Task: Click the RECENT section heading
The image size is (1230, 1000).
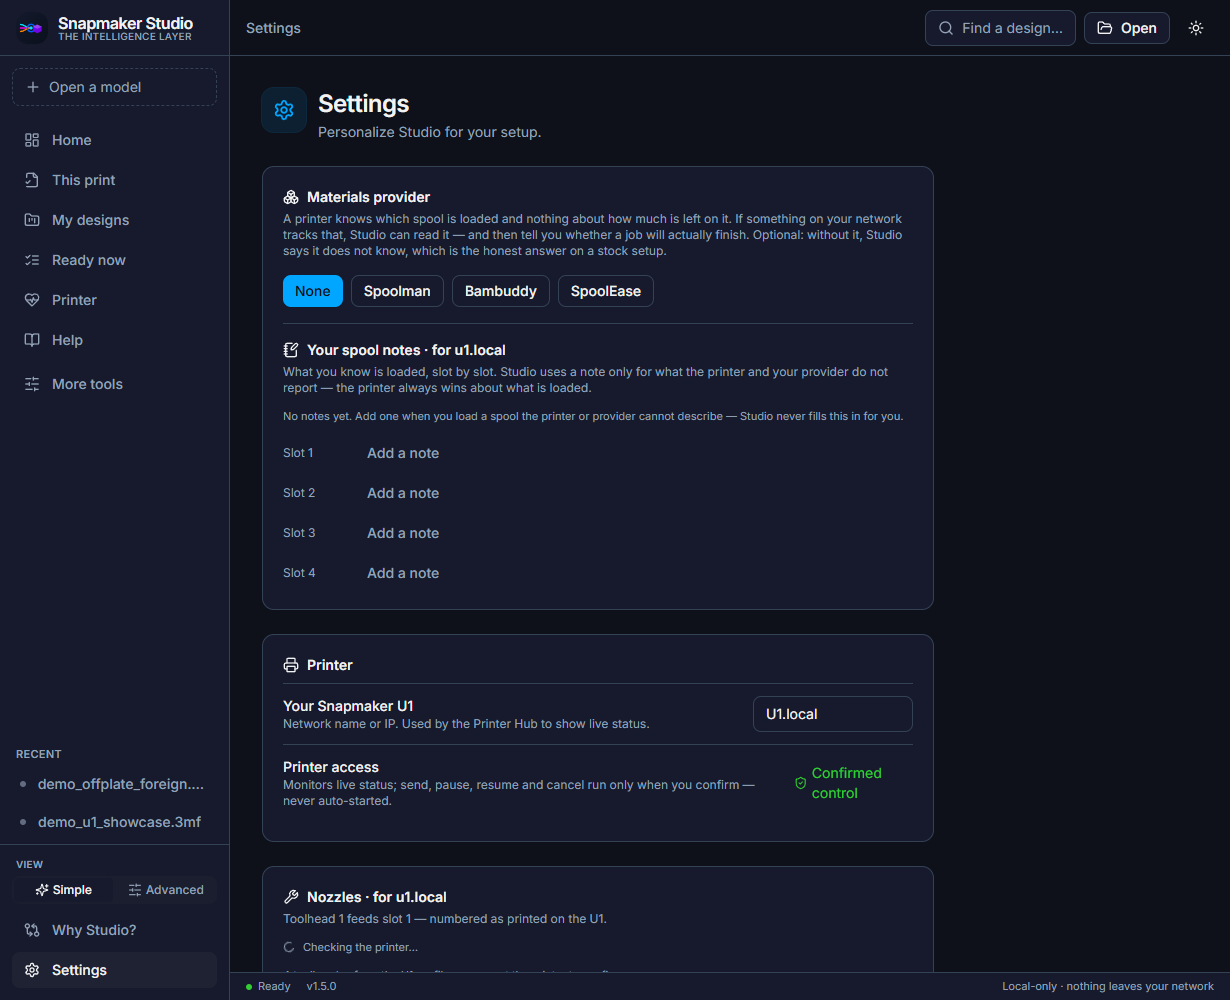Action: point(39,754)
